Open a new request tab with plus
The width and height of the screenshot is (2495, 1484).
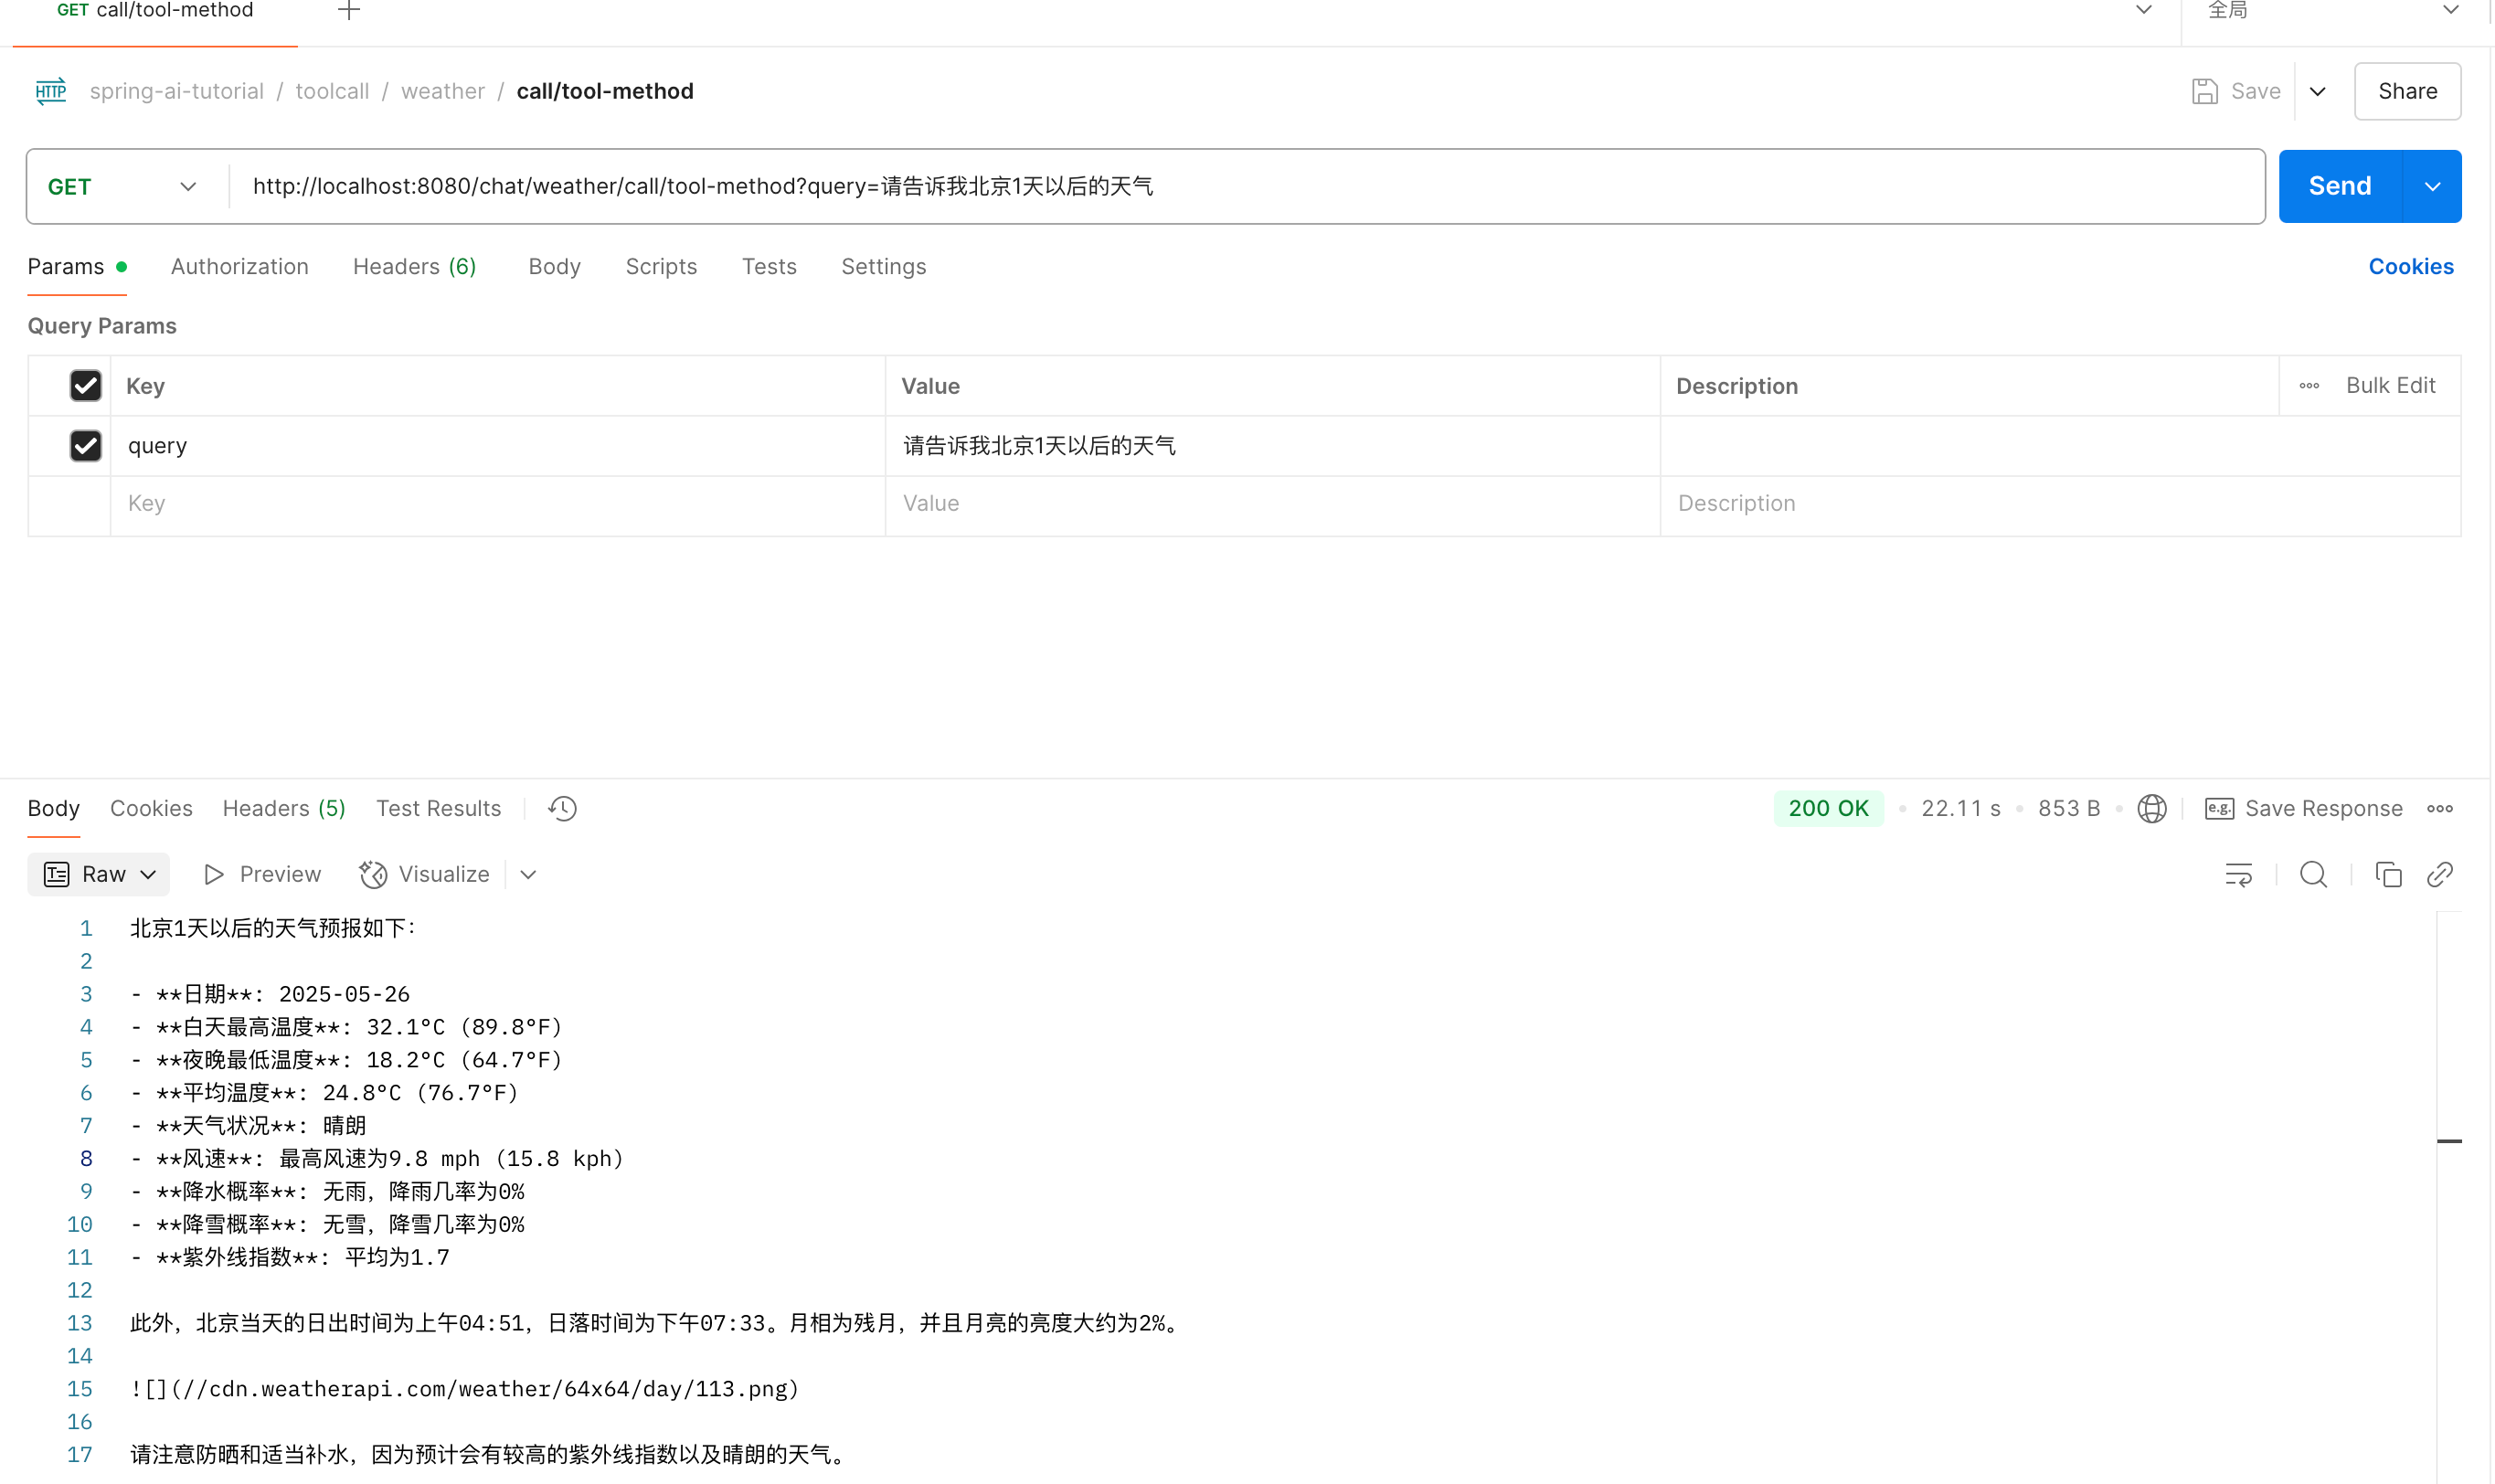[349, 10]
